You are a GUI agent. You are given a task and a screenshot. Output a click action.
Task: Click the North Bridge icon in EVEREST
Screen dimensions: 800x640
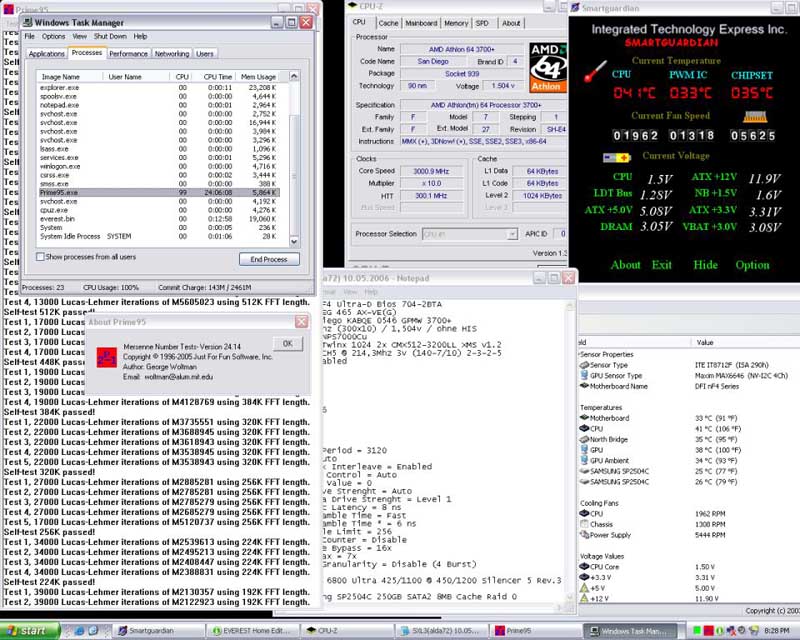pos(584,439)
